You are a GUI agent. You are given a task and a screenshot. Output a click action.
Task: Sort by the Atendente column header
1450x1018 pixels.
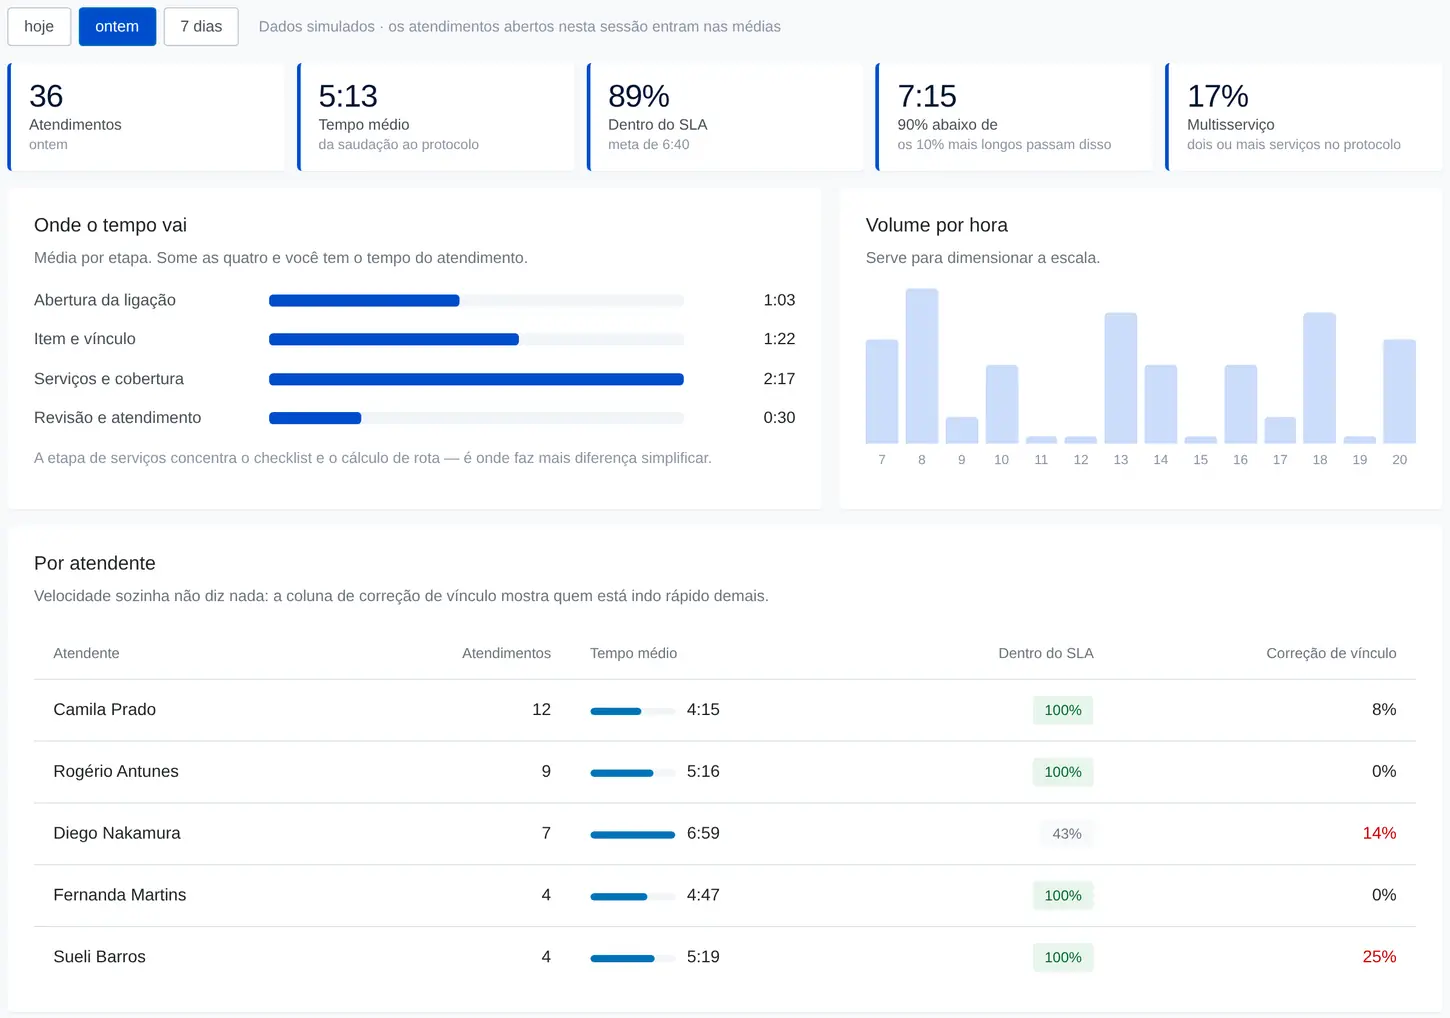point(86,653)
